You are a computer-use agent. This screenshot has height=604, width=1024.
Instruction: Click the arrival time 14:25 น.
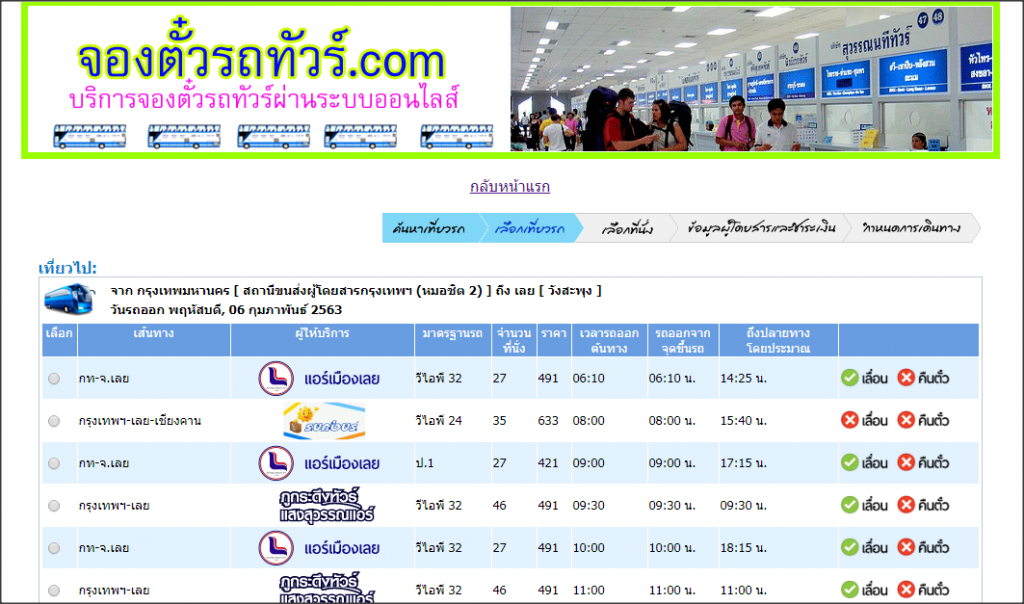[743, 378]
